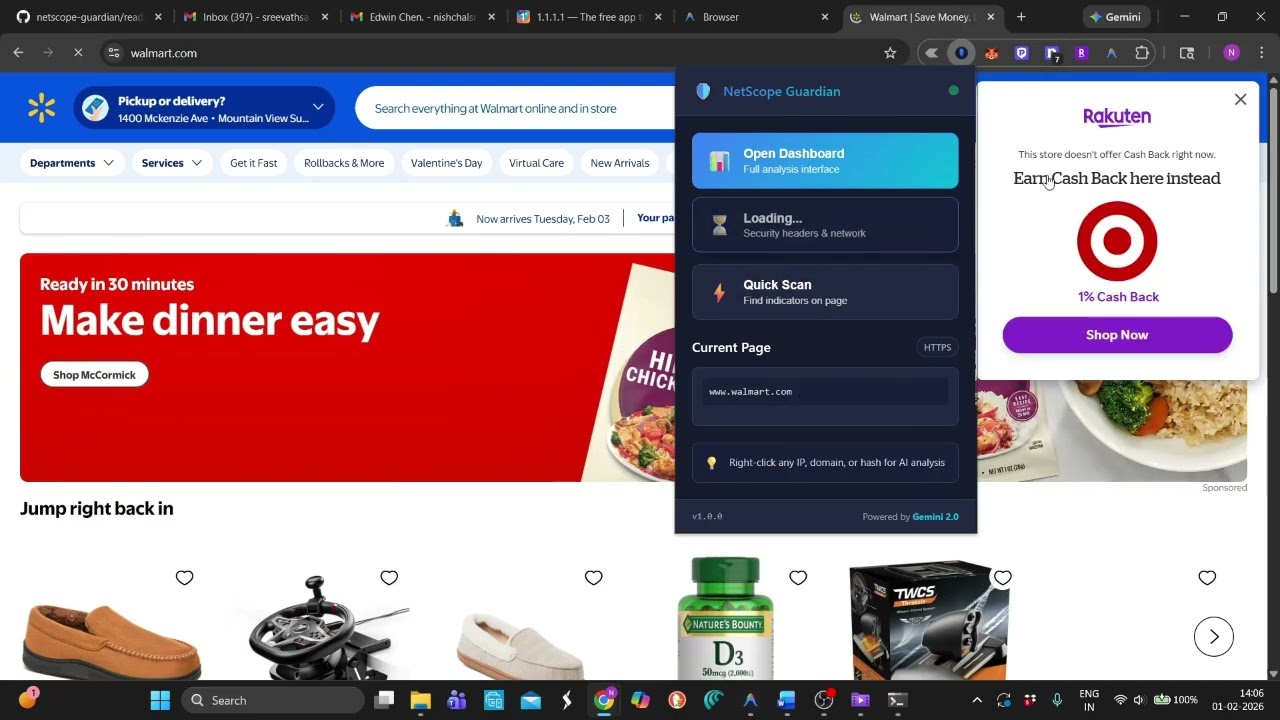The image size is (1280, 720).
Task: Click the NetScope Guardian shield logo
Action: pyautogui.click(x=703, y=91)
